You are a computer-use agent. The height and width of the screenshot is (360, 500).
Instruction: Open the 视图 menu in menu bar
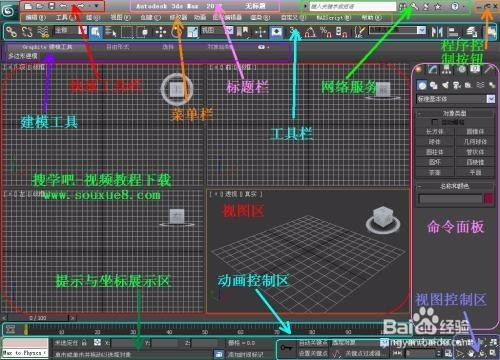121,17
